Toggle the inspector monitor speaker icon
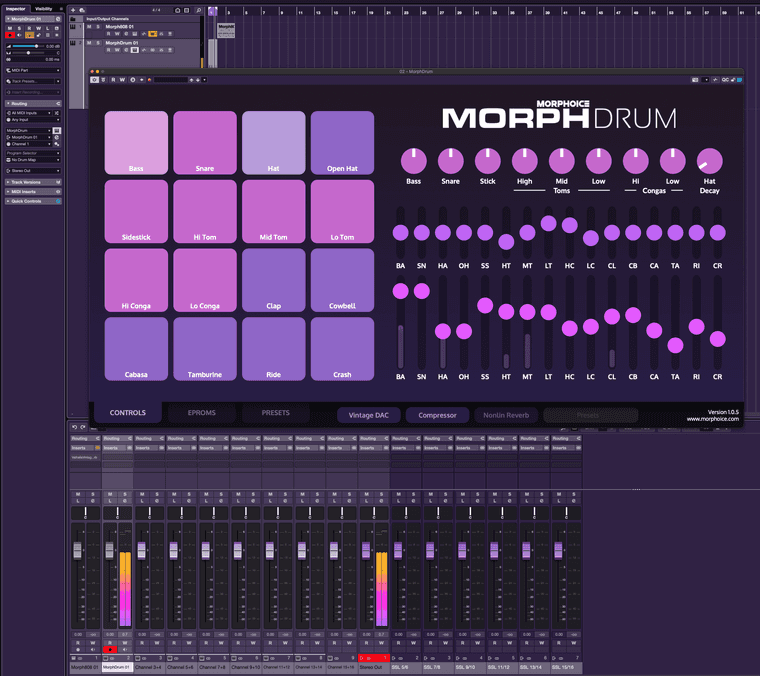The height and width of the screenshot is (676, 760). pos(19,35)
